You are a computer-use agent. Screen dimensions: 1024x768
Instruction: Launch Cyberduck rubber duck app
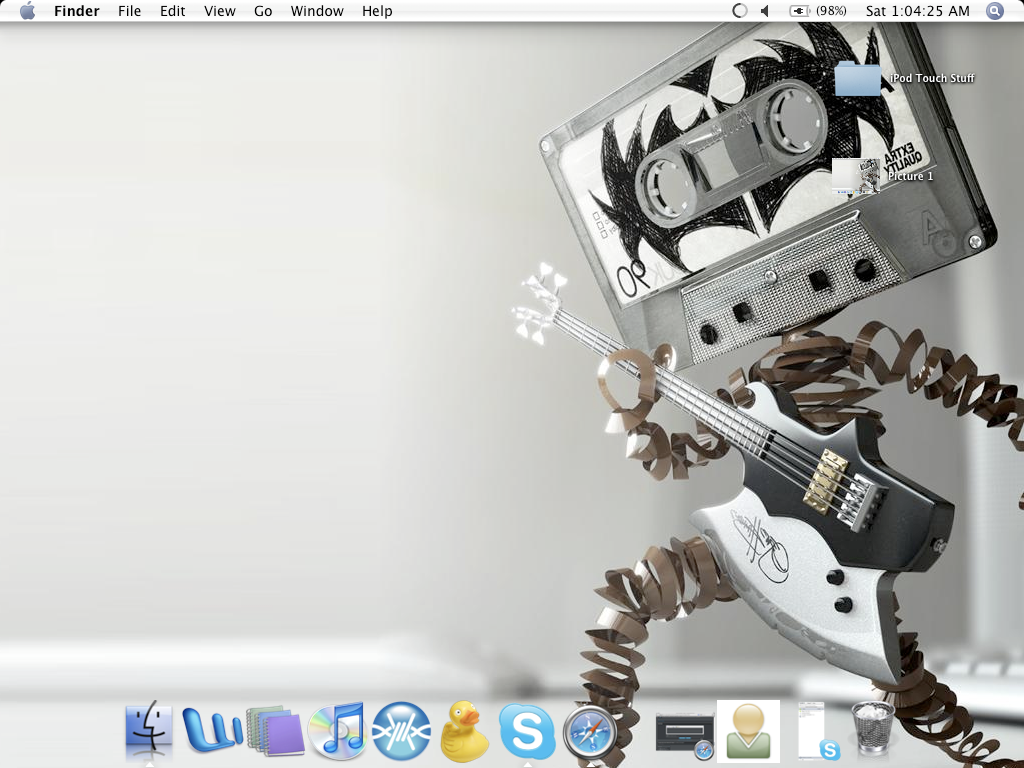[464, 731]
